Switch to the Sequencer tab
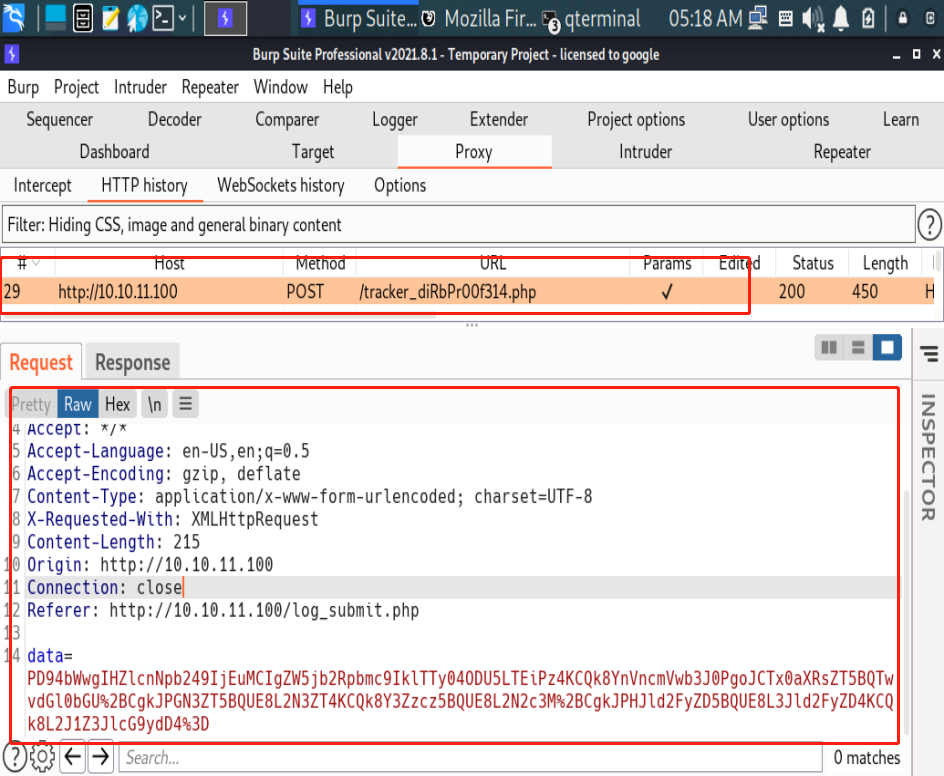The width and height of the screenshot is (944, 776). click(60, 119)
